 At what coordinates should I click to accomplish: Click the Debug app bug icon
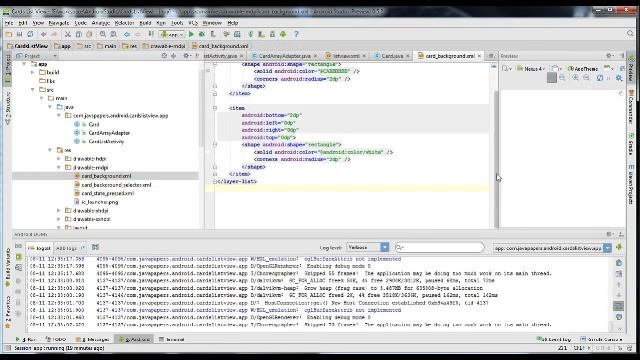tap(202, 34)
